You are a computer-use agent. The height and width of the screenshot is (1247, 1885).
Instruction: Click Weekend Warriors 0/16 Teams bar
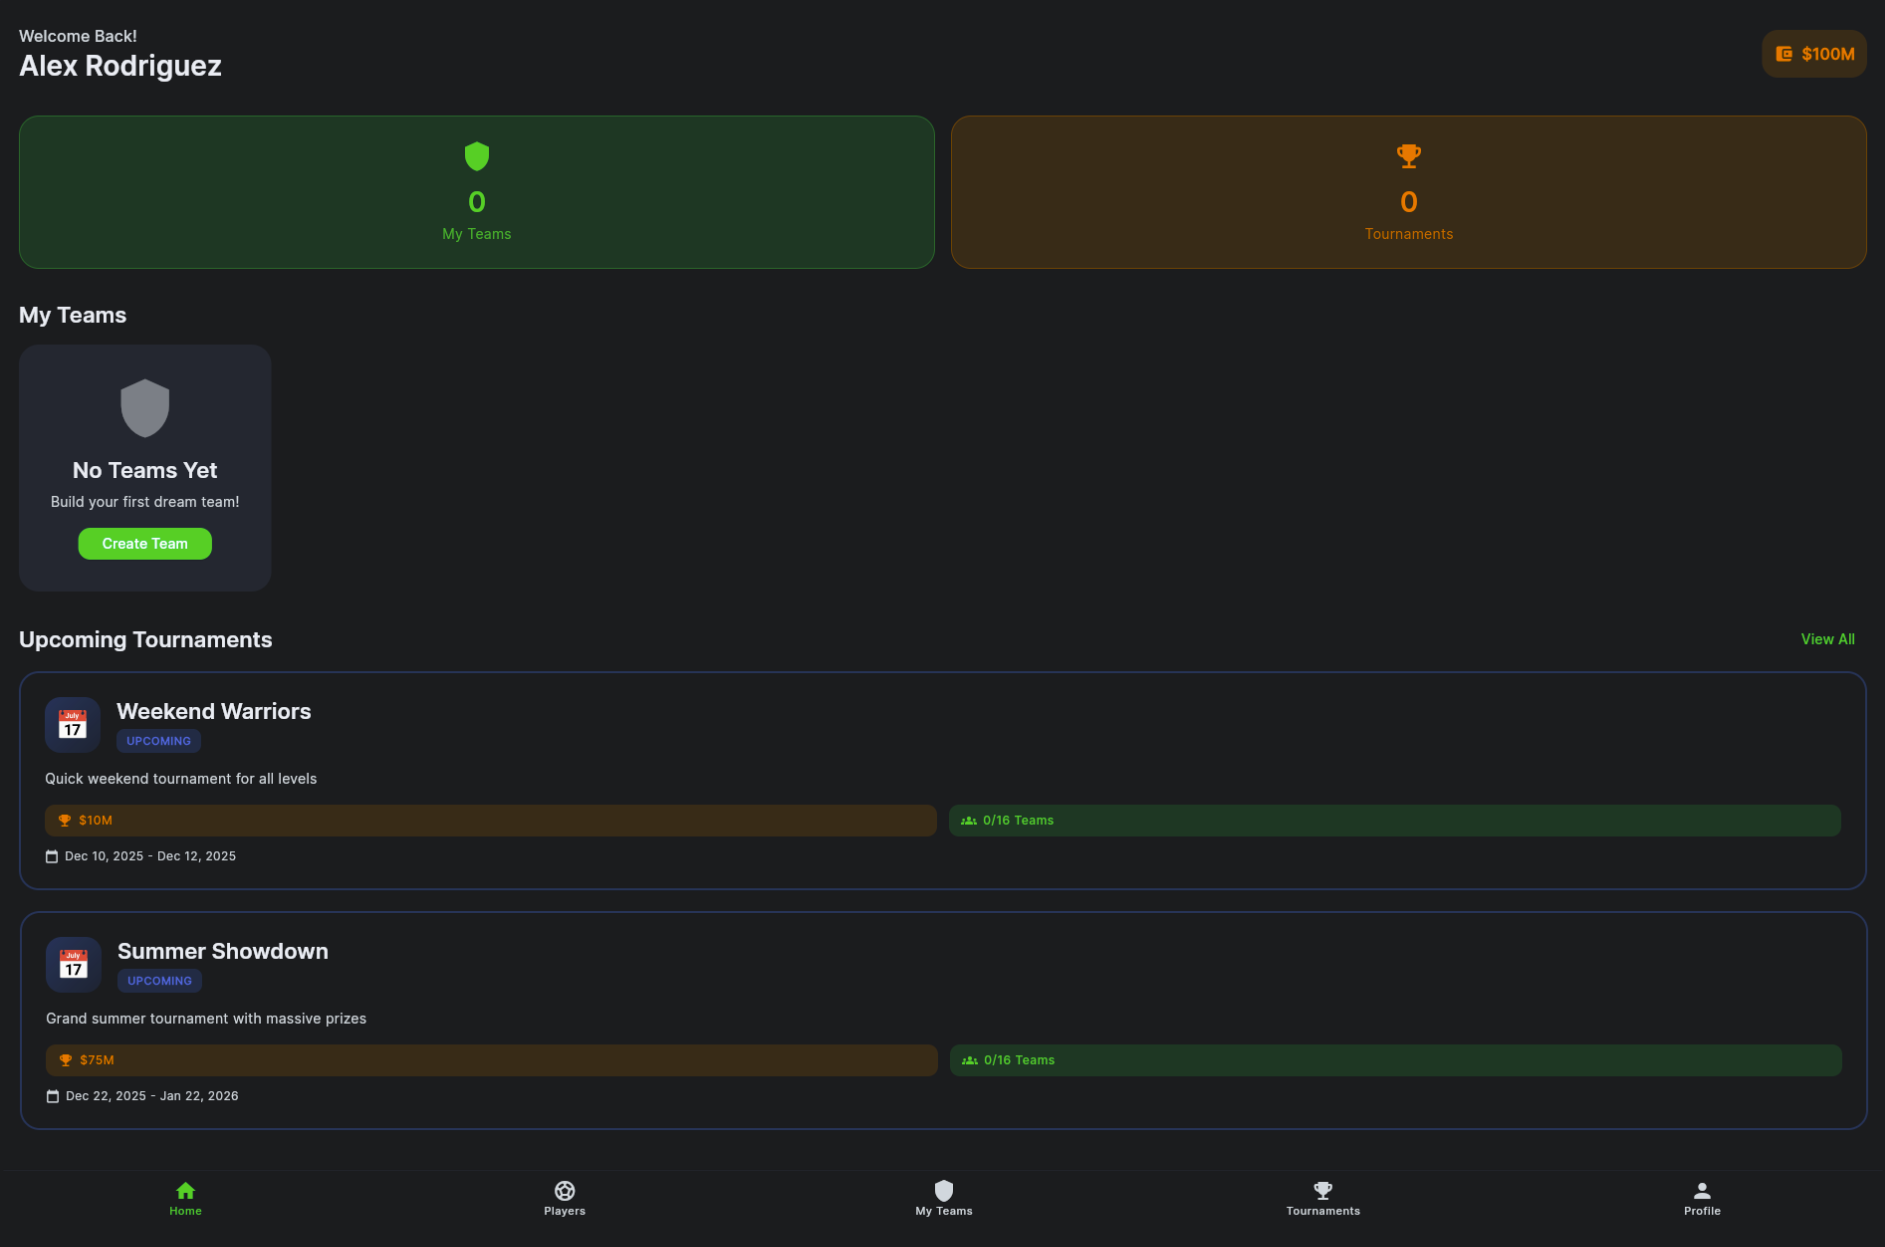[1394, 820]
